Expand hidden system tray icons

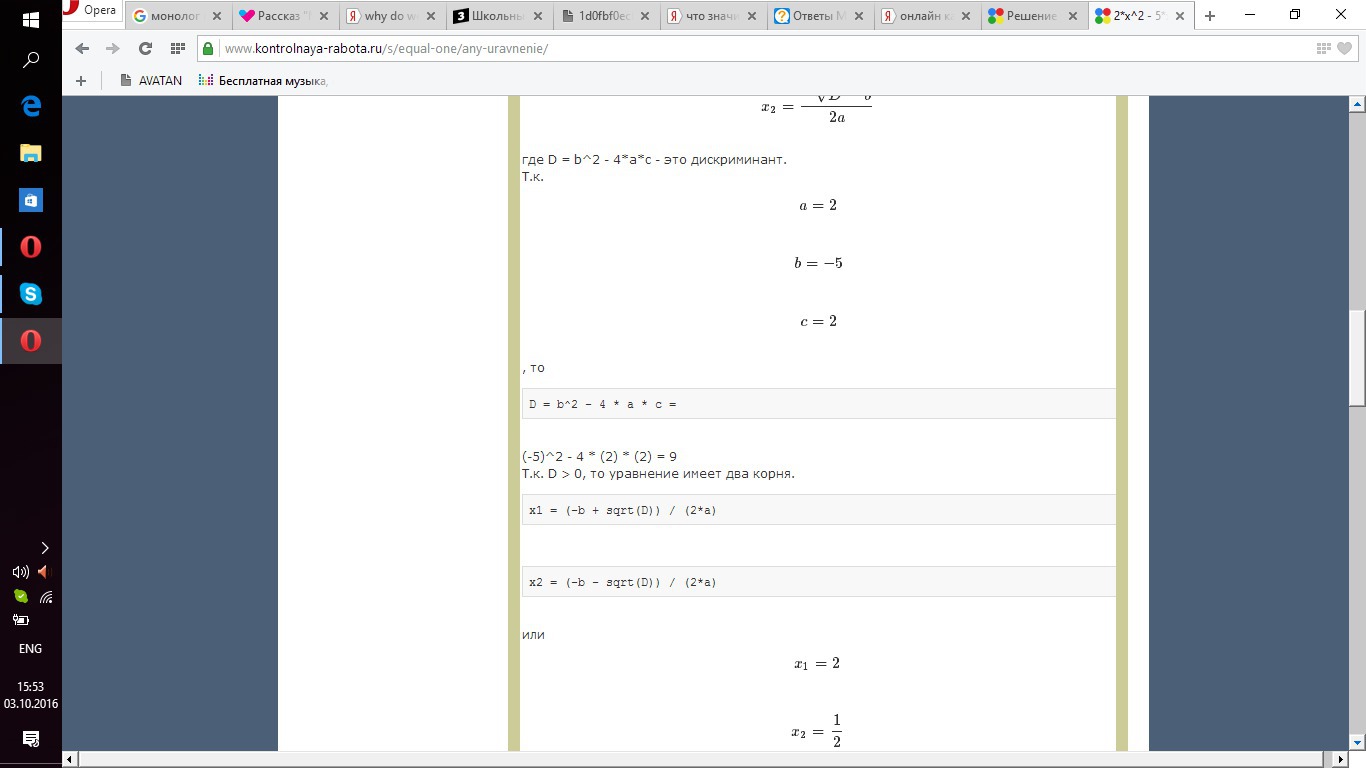[x=44, y=547]
